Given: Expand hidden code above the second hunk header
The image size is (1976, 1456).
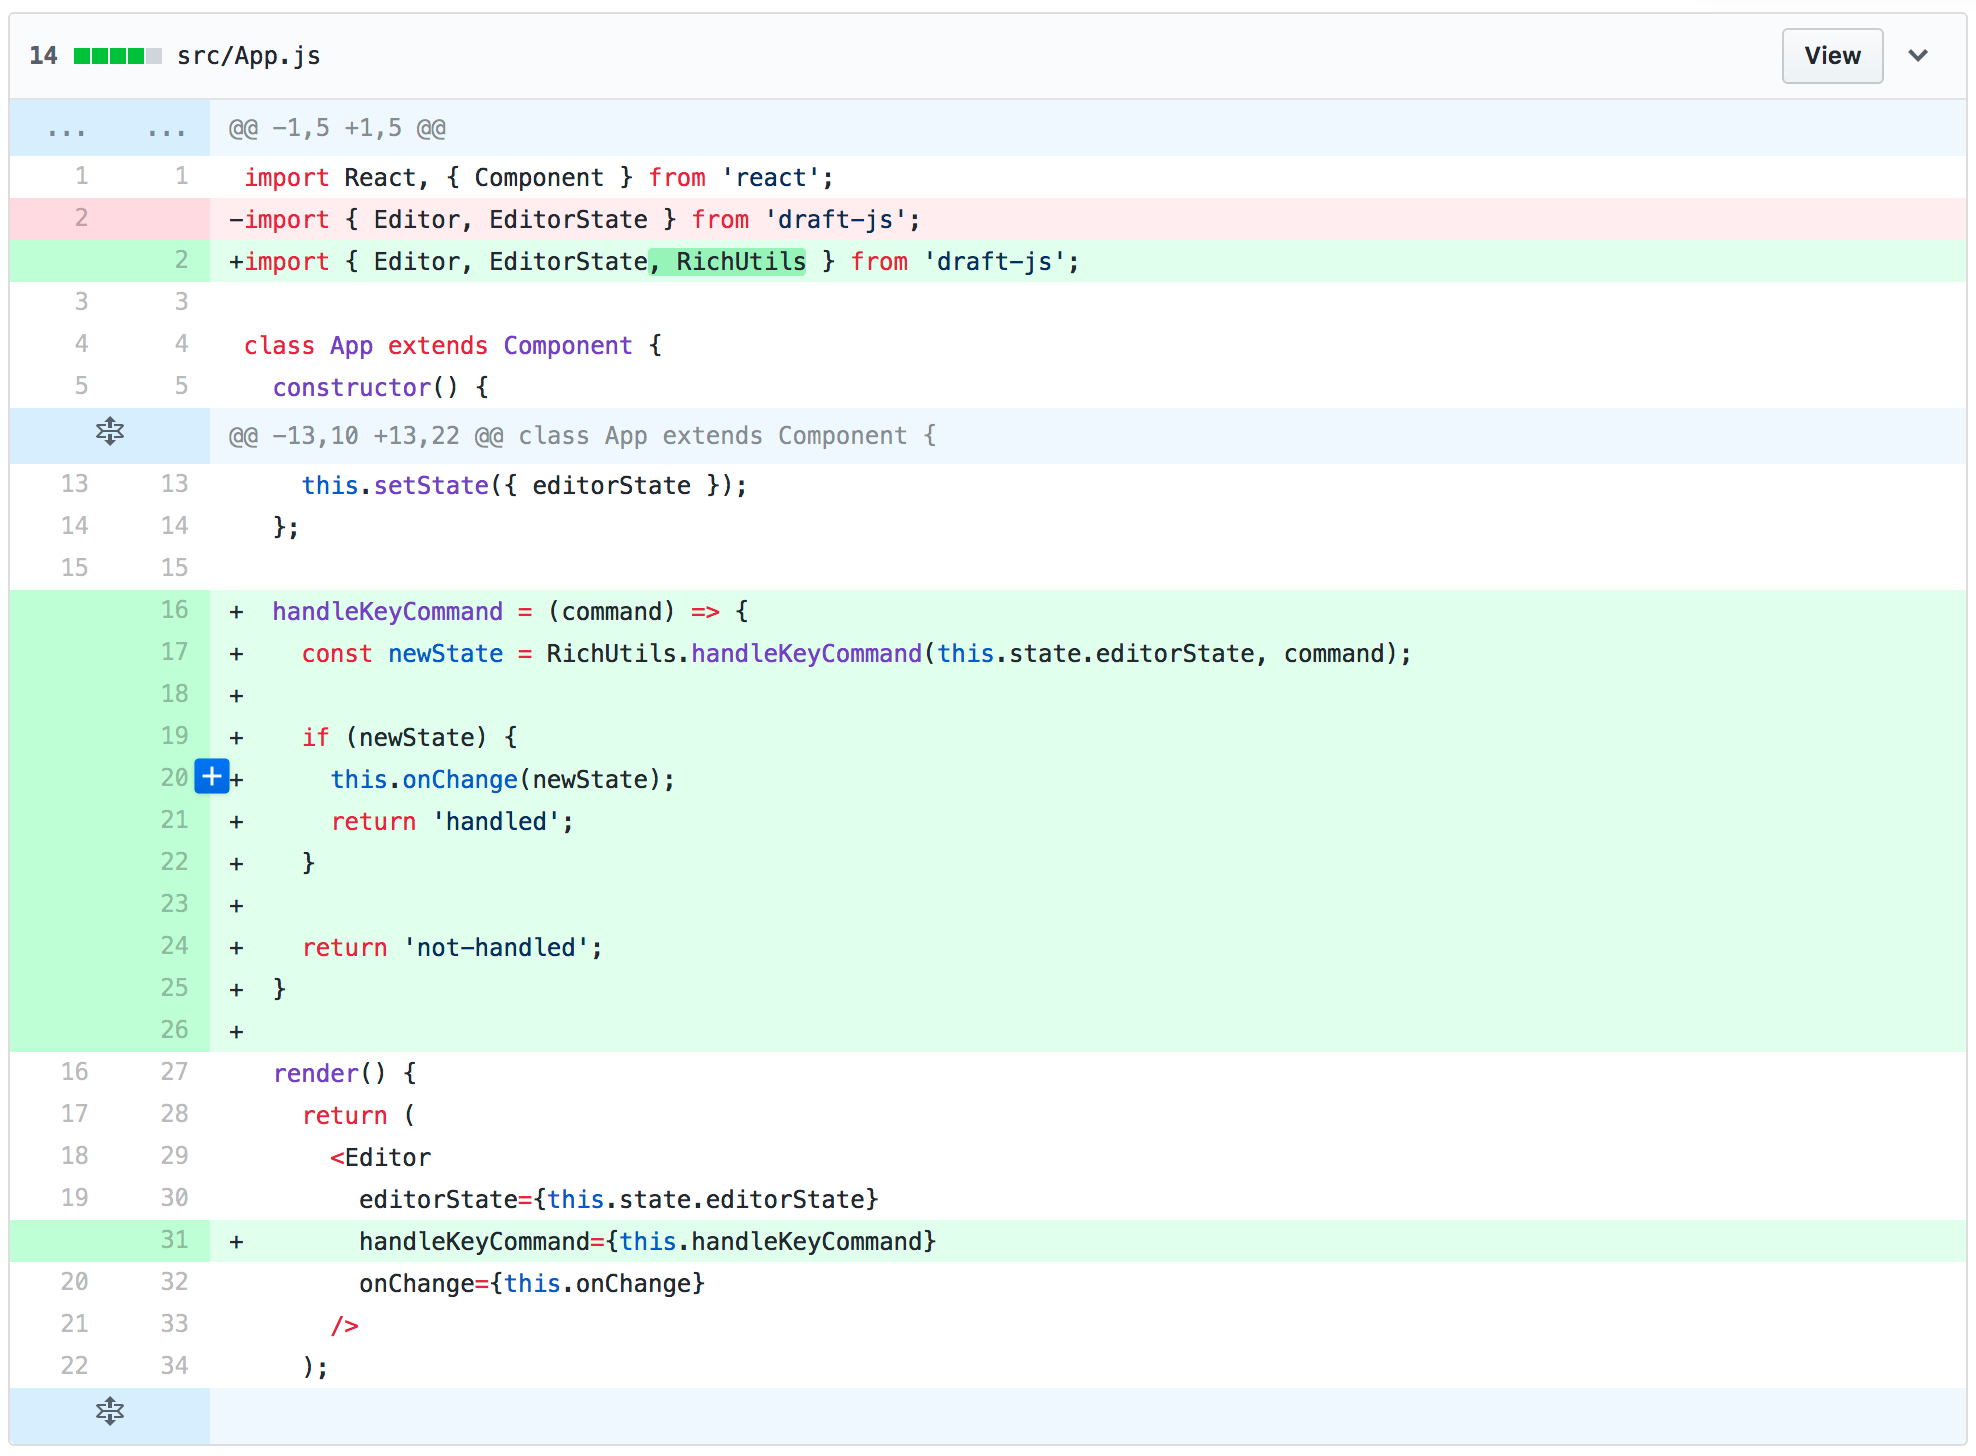Looking at the screenshot, I should click(x=109, y=433).
